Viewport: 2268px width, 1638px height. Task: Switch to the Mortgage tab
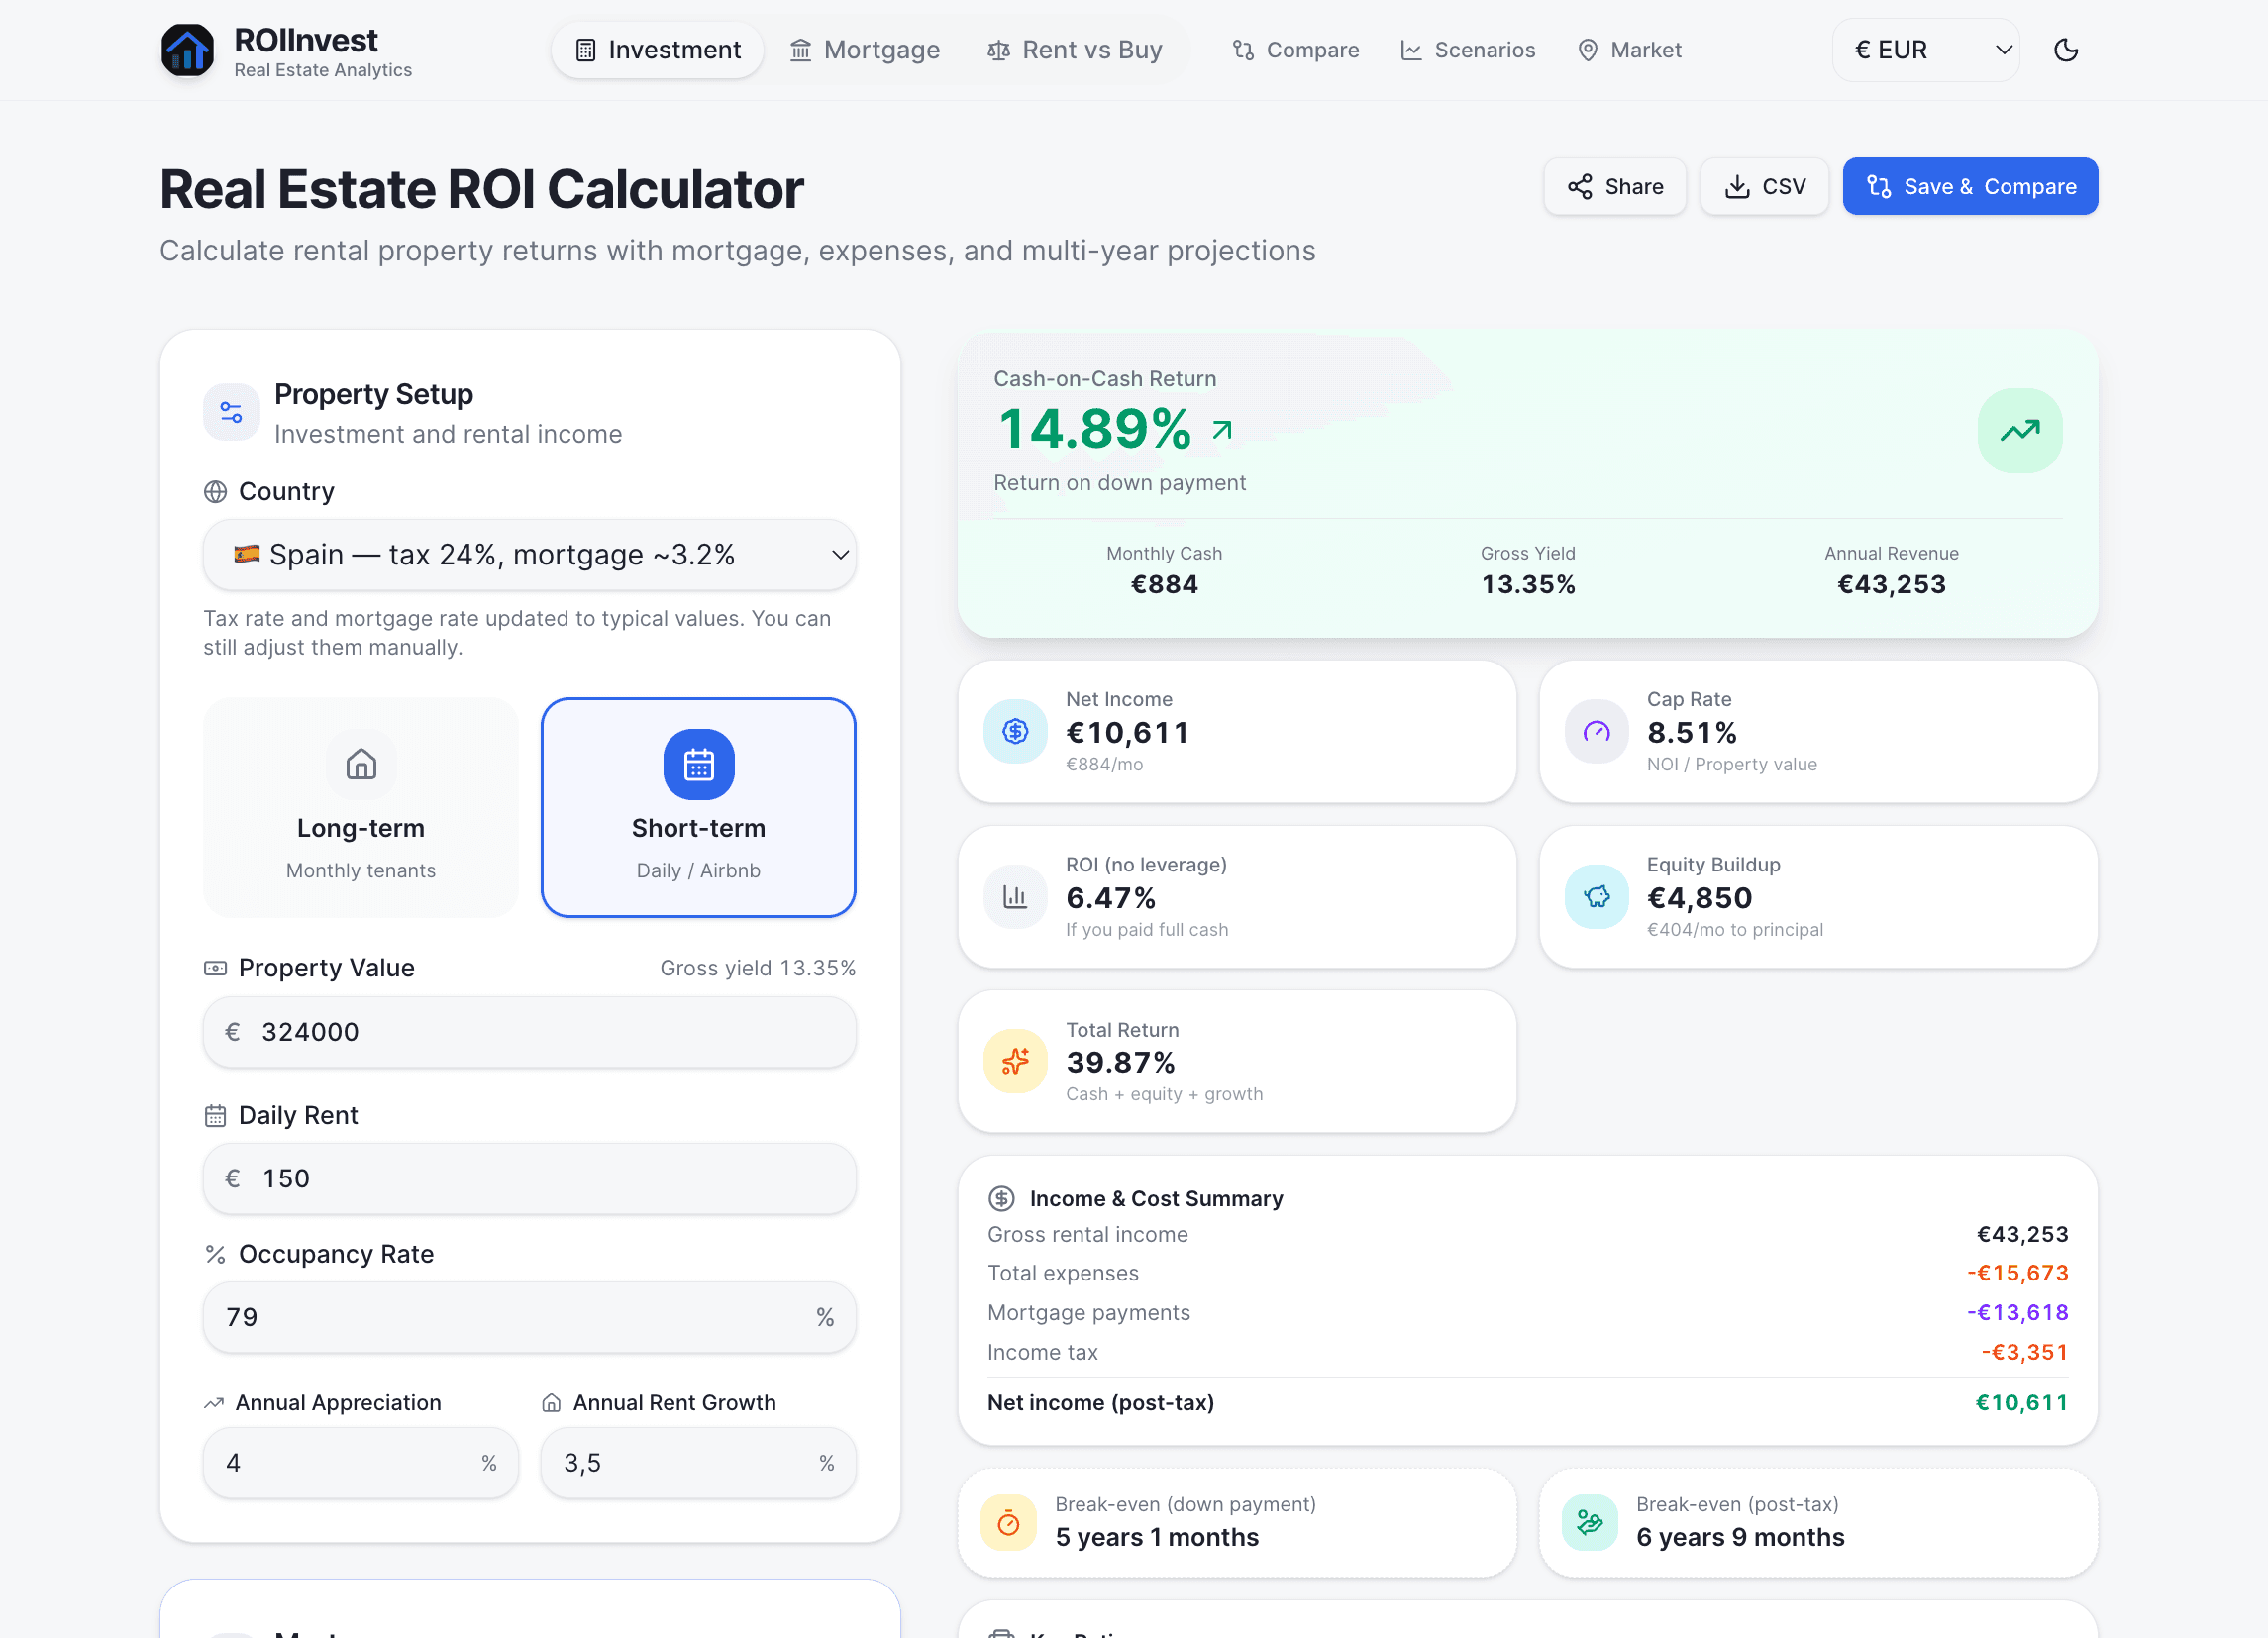tap(864, 50)
